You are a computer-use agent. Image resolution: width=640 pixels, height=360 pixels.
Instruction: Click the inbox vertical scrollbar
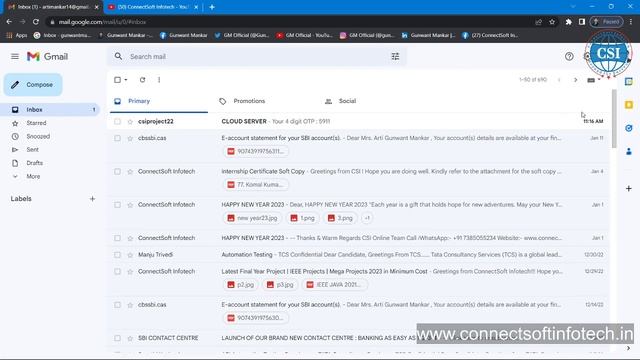click(x=614, y=118)
